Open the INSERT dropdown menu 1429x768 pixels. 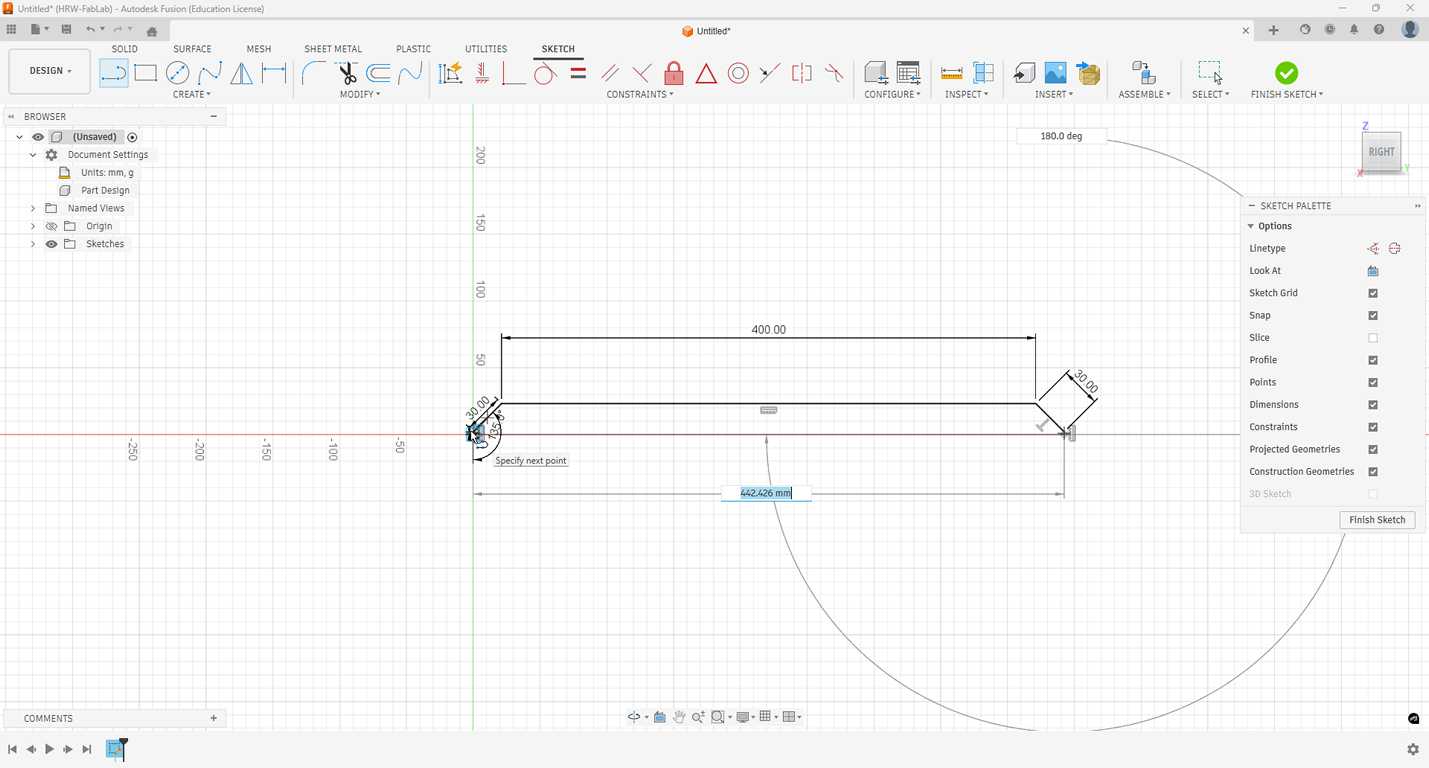1055,94
